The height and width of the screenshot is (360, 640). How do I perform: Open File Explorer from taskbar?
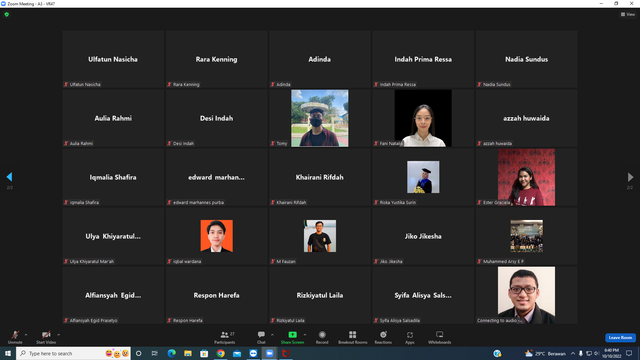coord(188,353)
